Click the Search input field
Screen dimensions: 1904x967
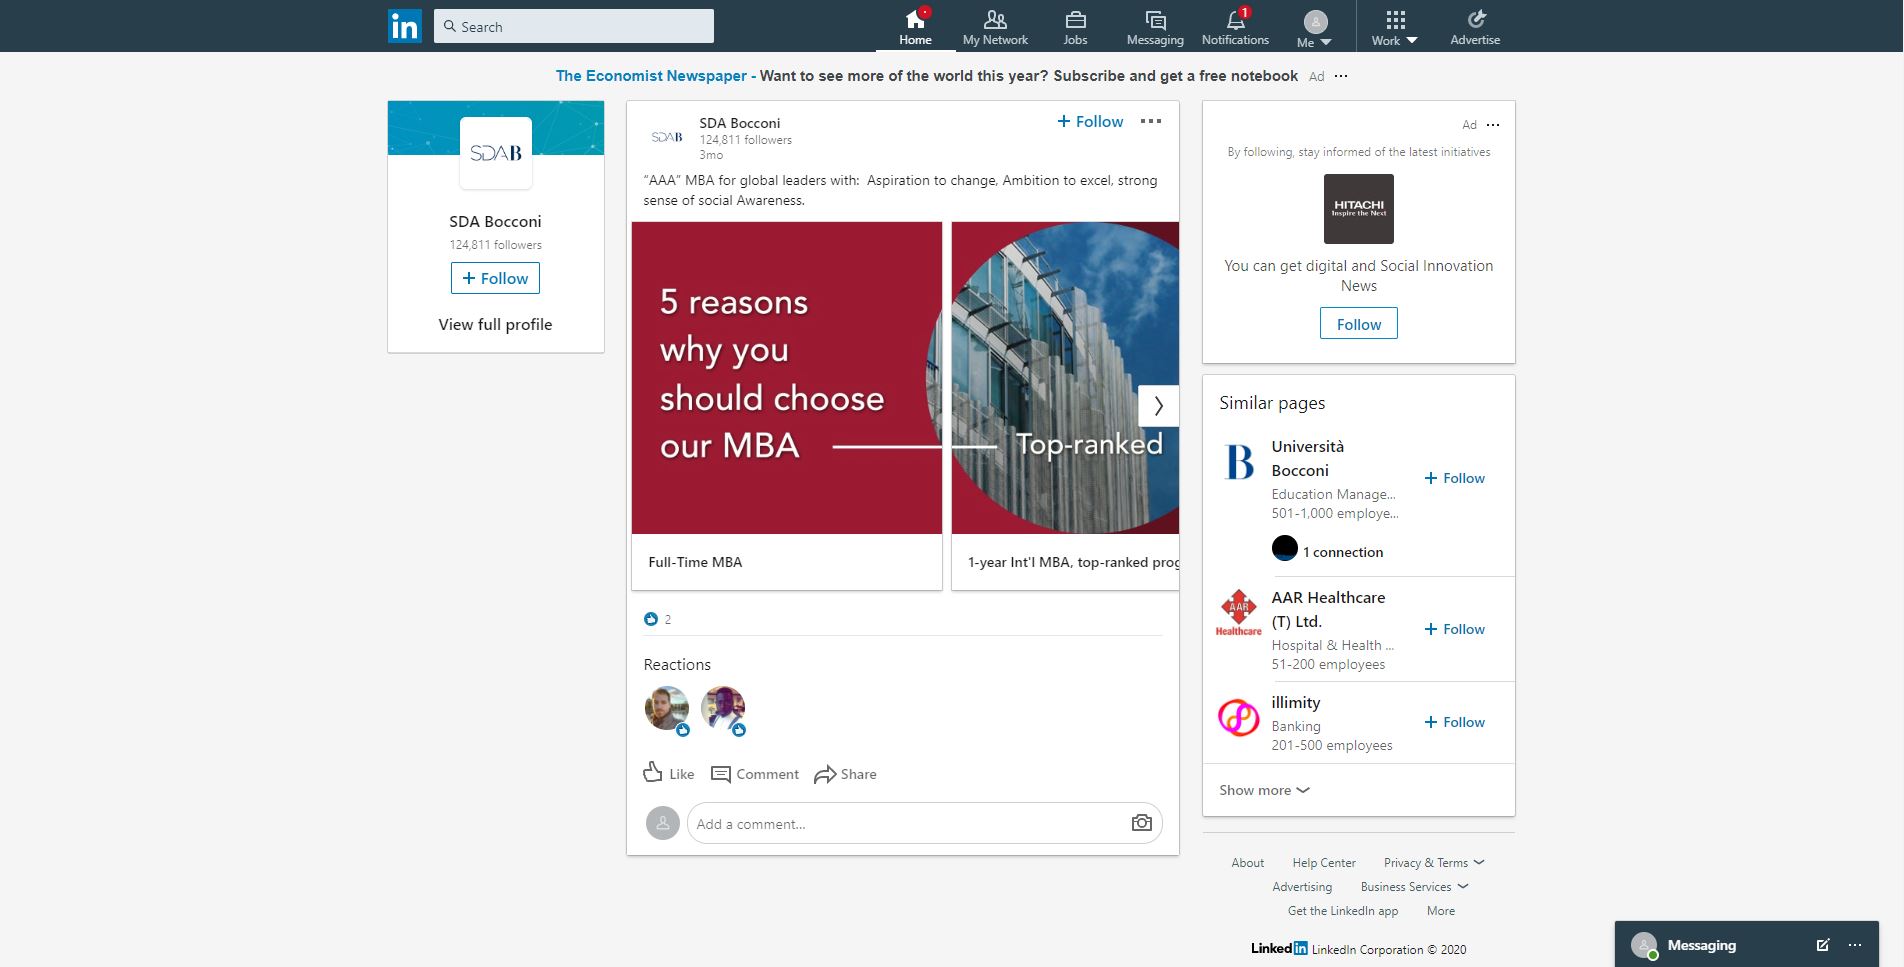point(574,26)
